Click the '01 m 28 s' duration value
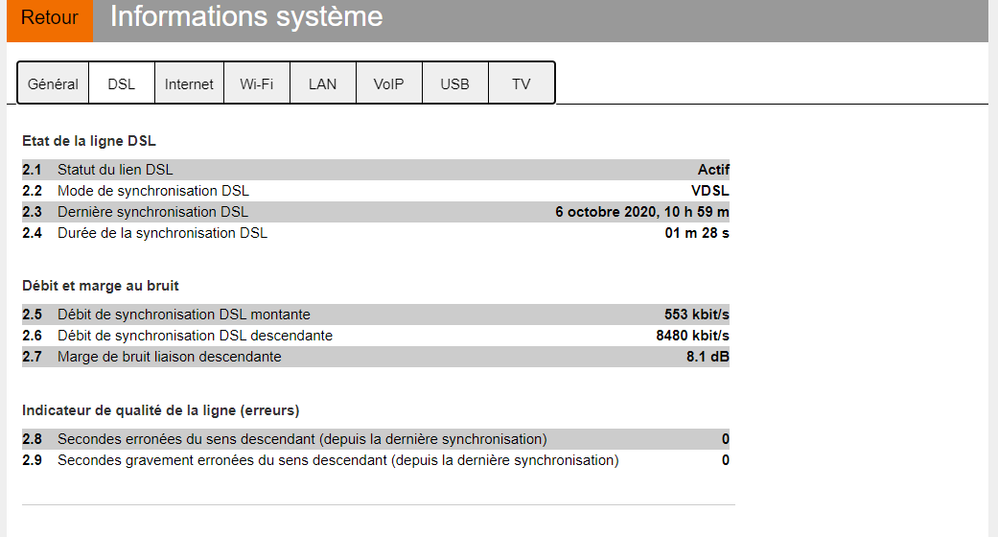The width and height of the screenshot is (998, 537). pyautogui.click(x=697, y=233)
